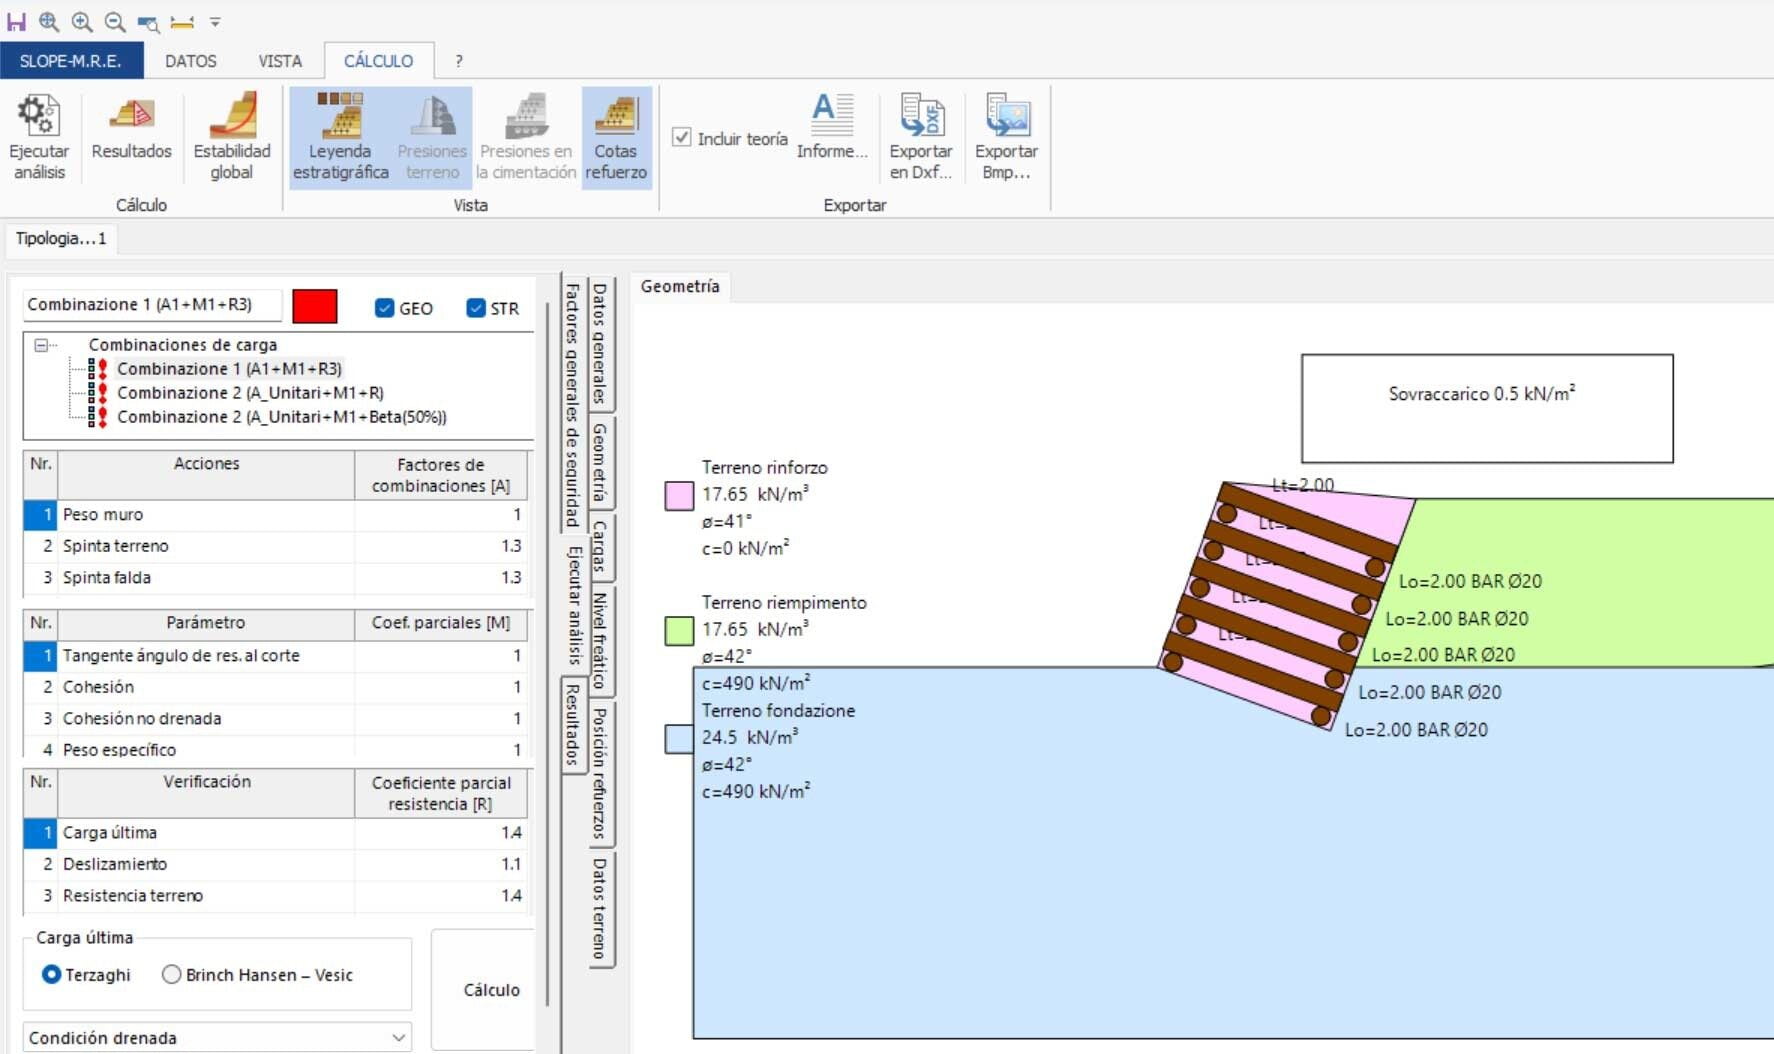Open the Datos terreno vertical tab
This screenshot has height=1054, width=1774.
point(600,907)
